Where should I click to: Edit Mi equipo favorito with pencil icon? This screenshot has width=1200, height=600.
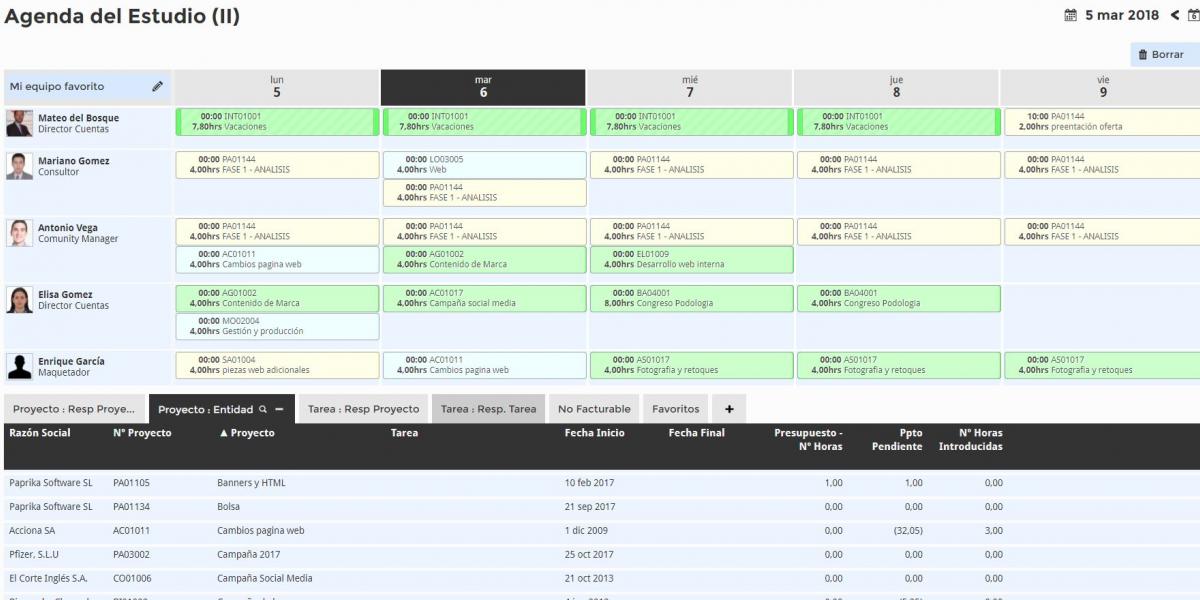pyautogui.click(x=157, y=87)
